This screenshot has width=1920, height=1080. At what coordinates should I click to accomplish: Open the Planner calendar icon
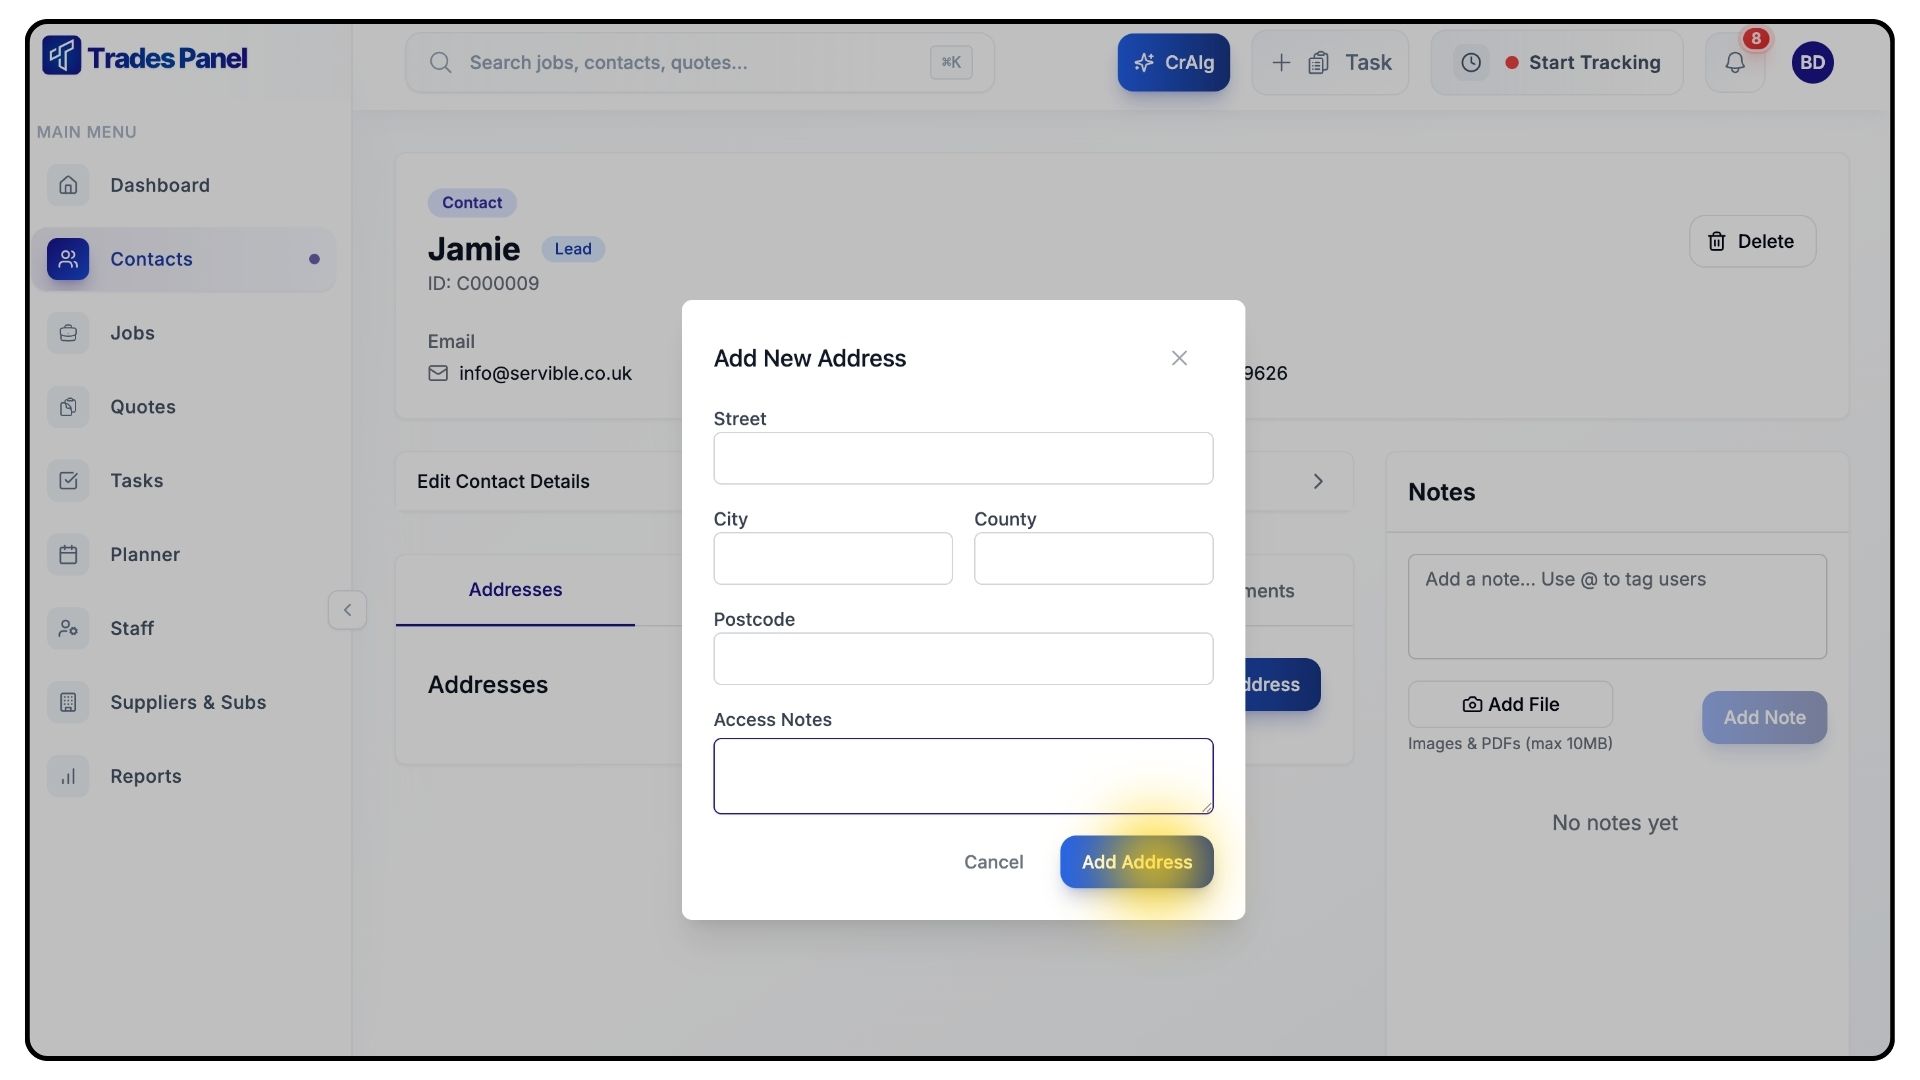pyautogui.click(x=68, y=554)
